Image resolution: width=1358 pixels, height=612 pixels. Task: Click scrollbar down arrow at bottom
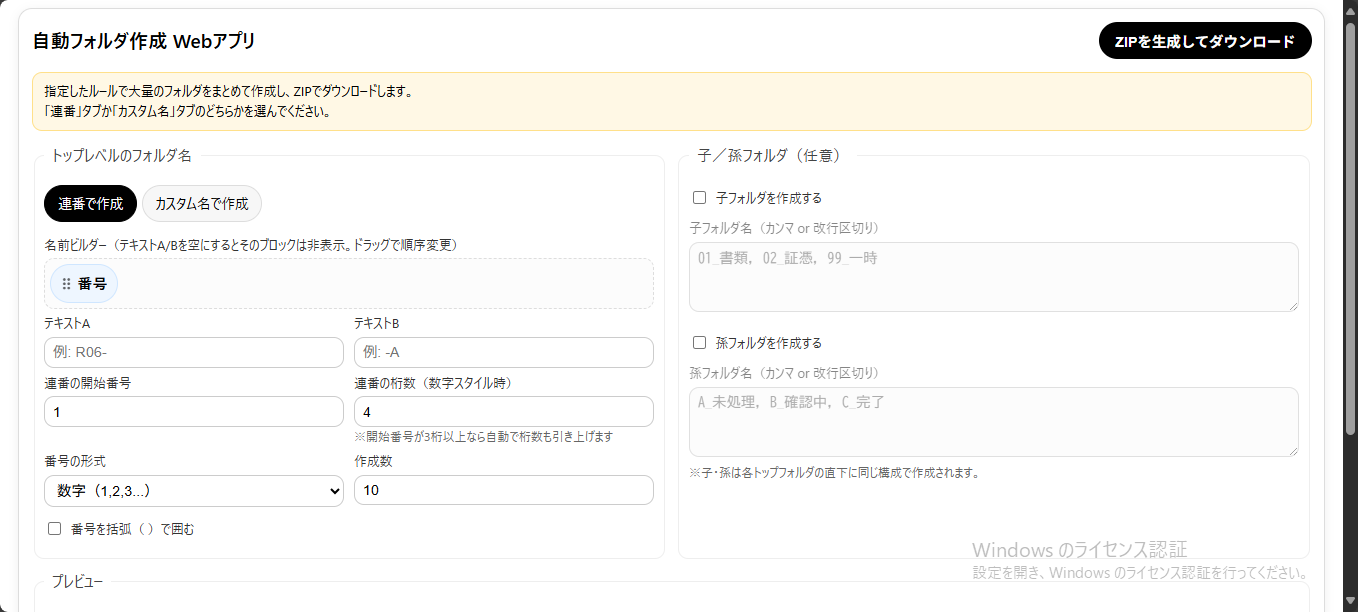click(x=1349, y=603)
